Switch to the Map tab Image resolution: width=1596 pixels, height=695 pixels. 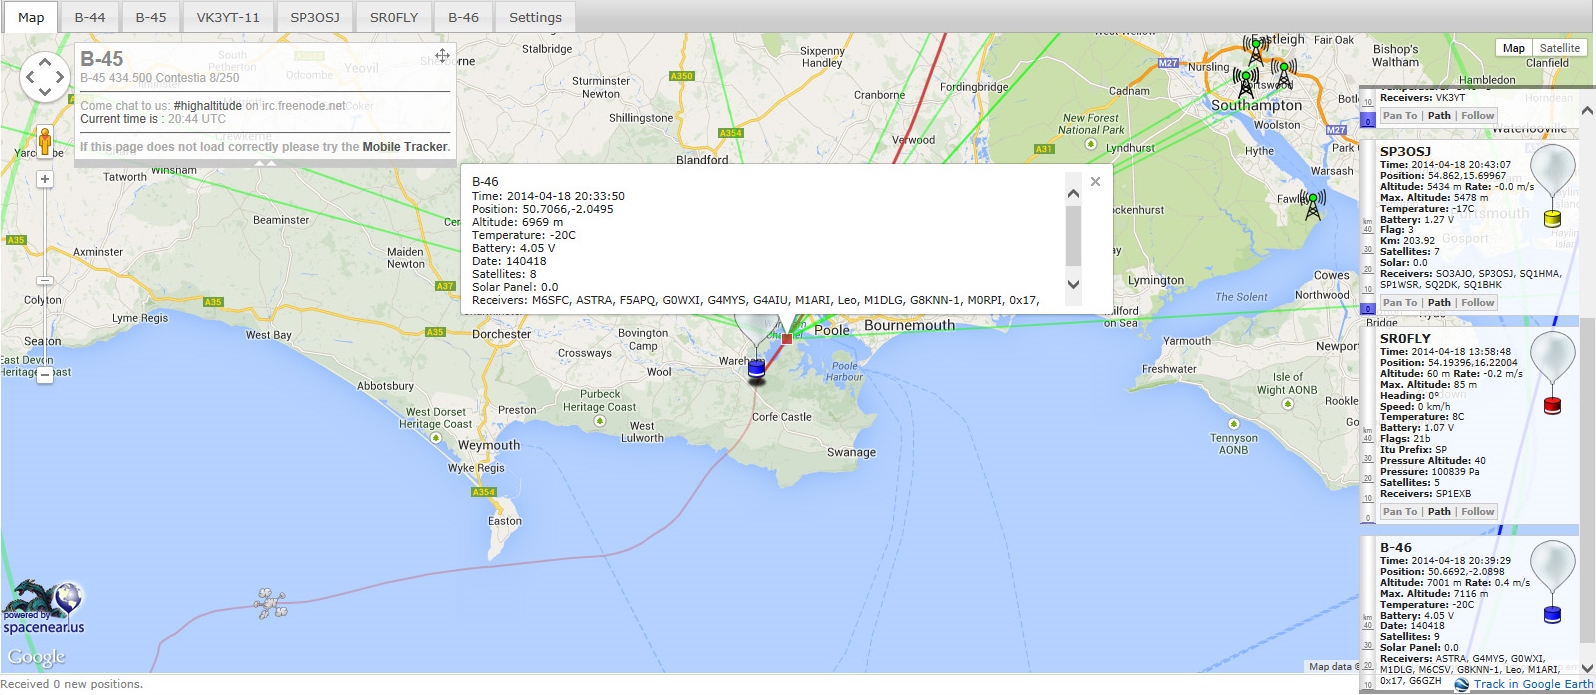tap(31, 17)
